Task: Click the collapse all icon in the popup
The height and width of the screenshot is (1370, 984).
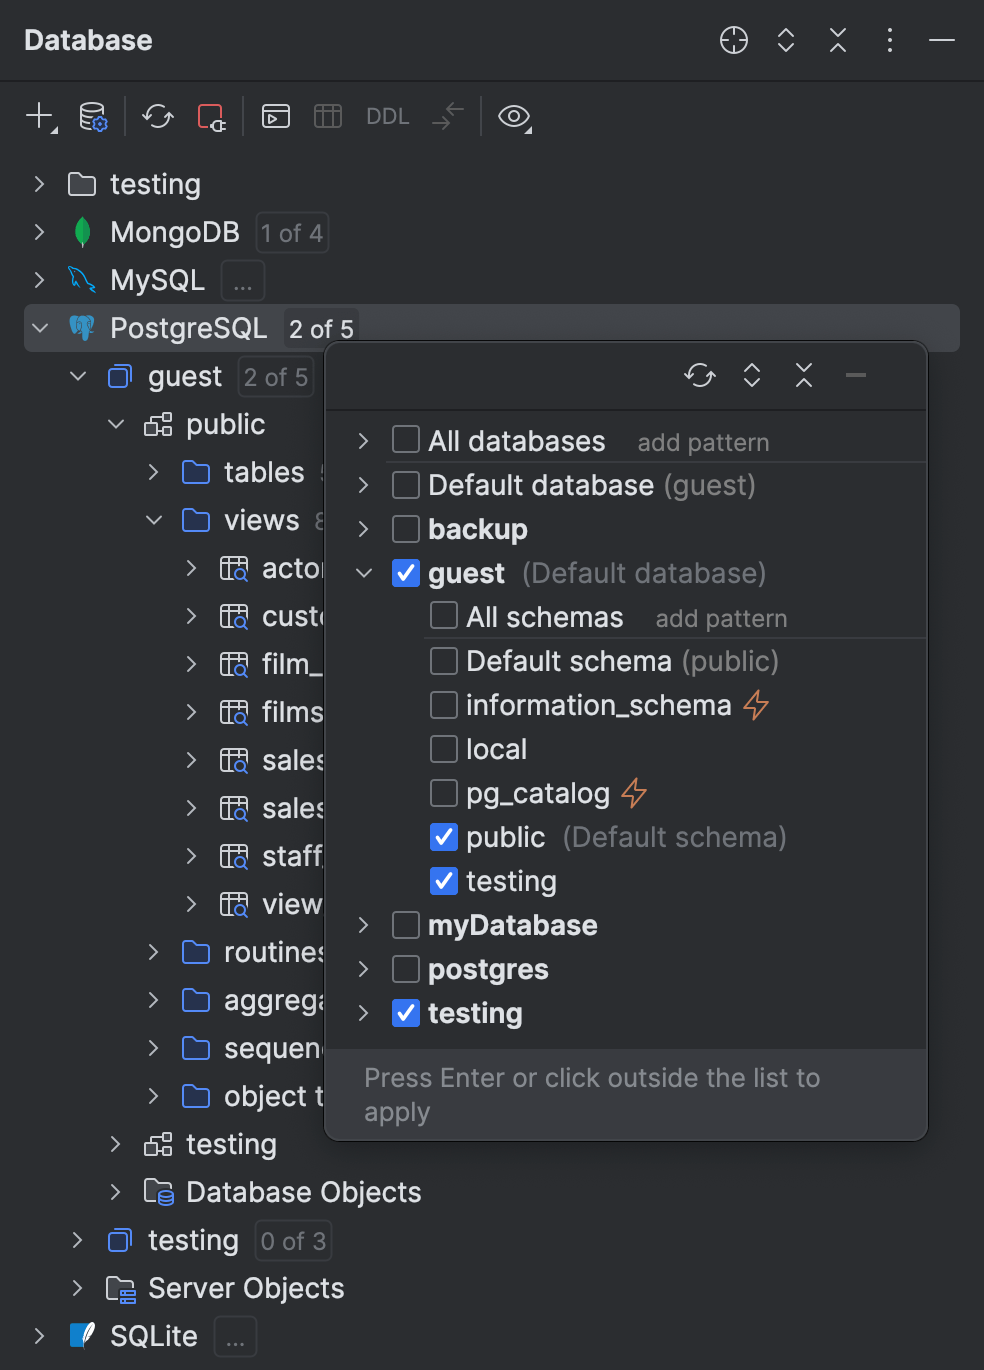Action: (803, 375)
